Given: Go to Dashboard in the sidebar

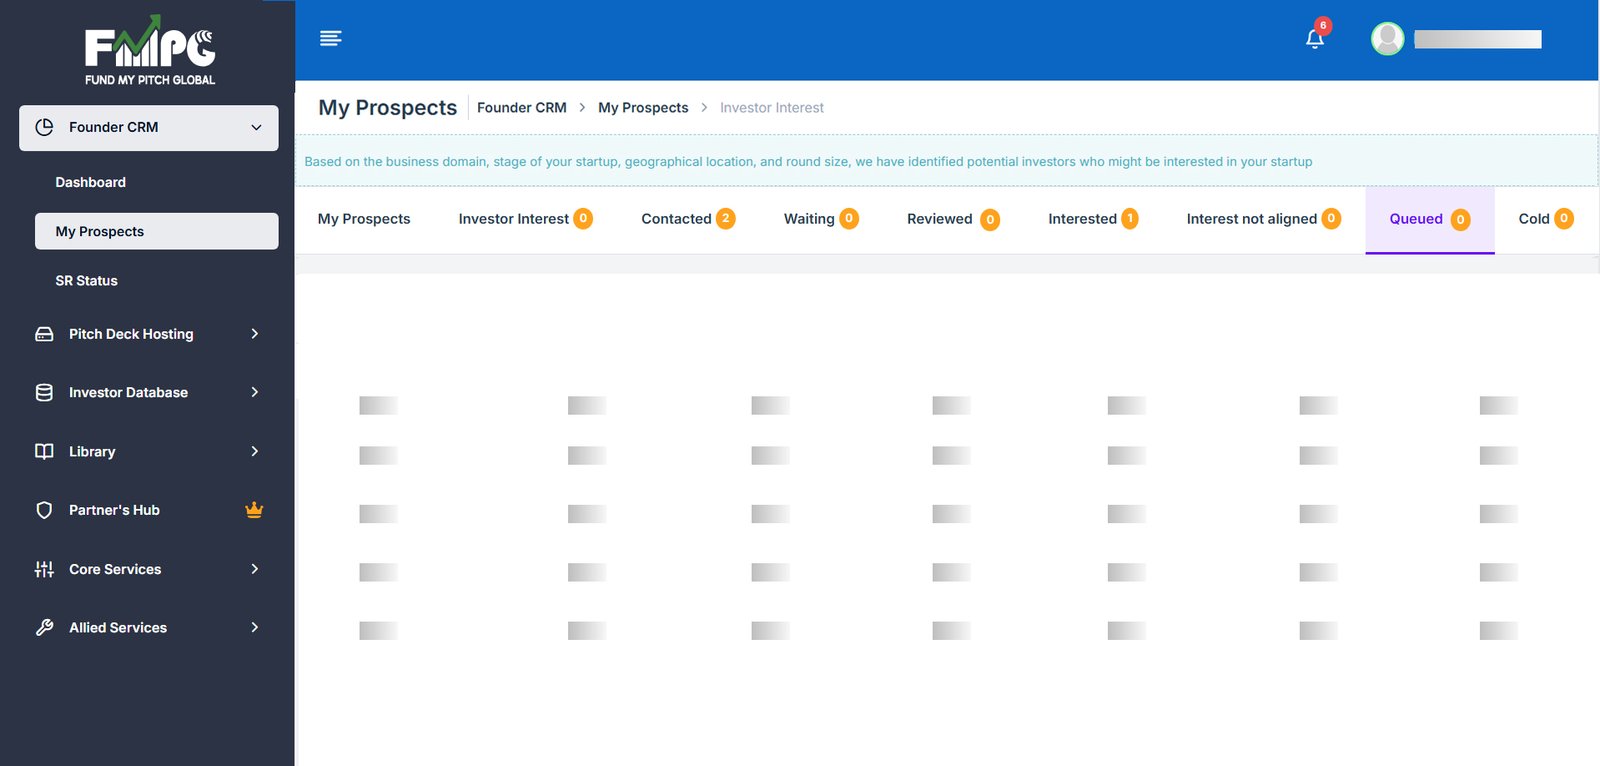Looking at the screenshot, I should point(91,182).
